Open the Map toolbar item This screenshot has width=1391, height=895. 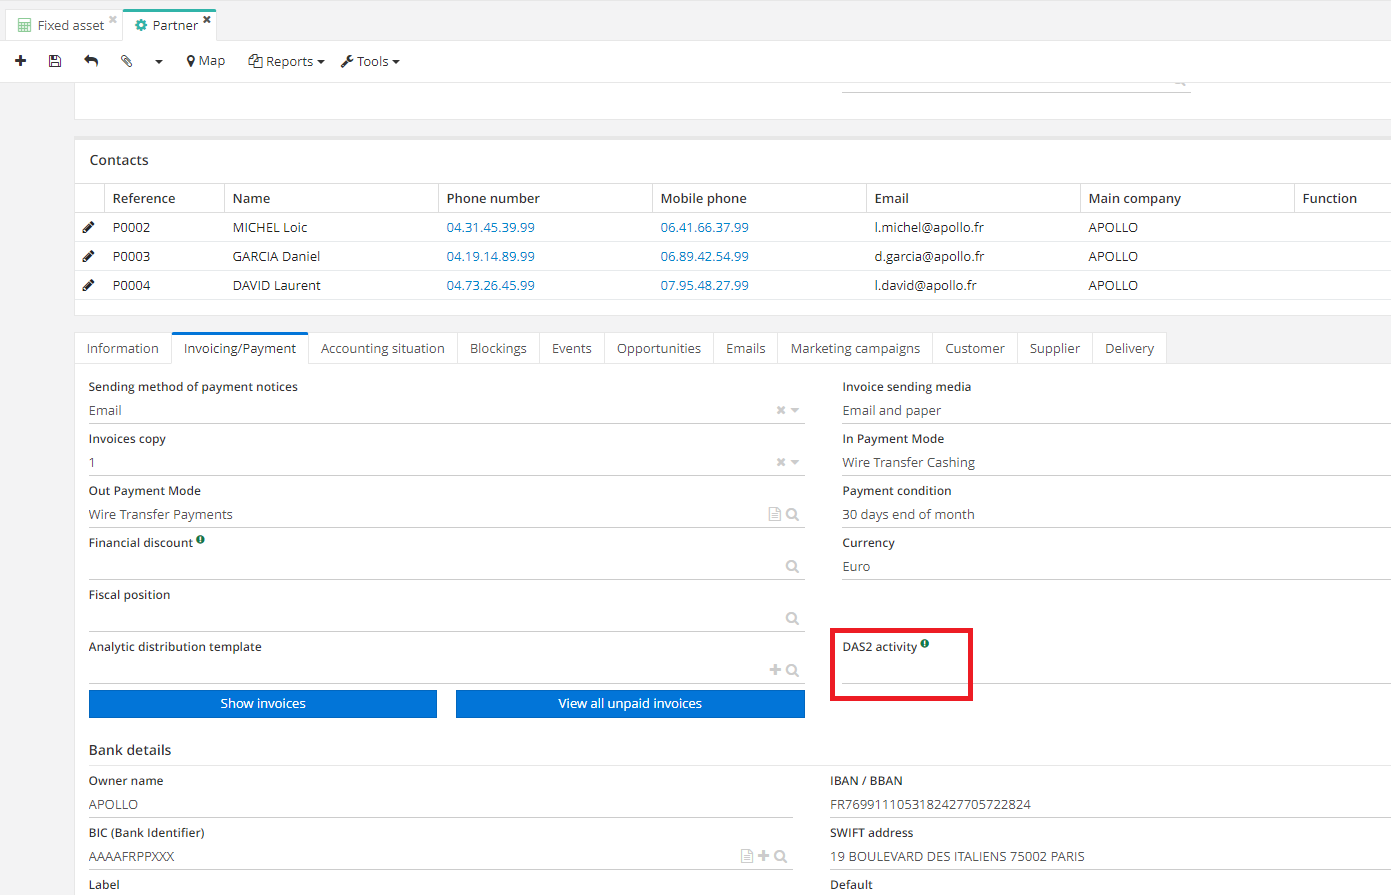(x=205, y=61)
